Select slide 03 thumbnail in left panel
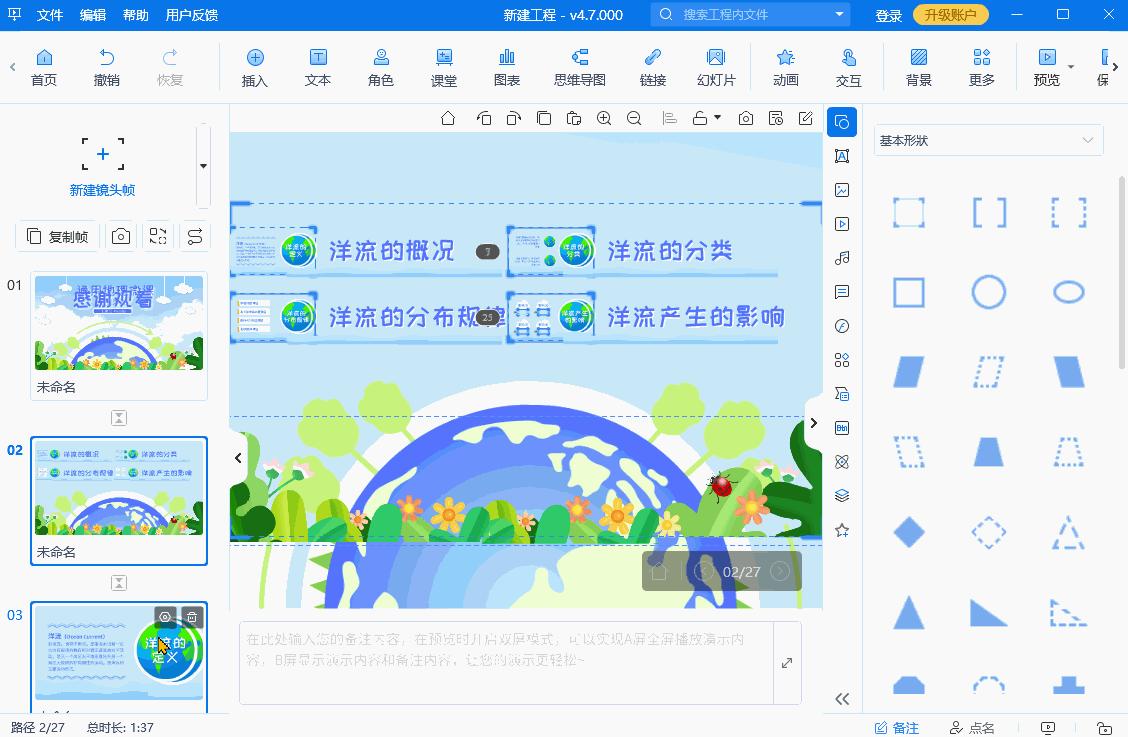The image size is (1128, 737). 118,655
